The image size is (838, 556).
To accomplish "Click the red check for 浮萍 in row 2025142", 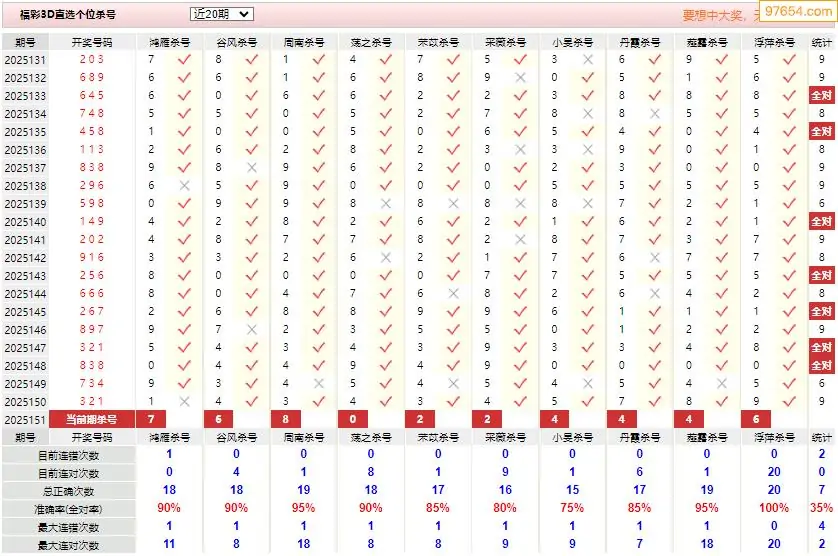I will [x=789, y=257].
